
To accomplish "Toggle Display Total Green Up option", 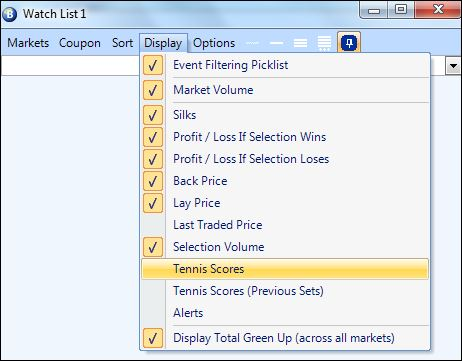I will [x=285, y=338].
